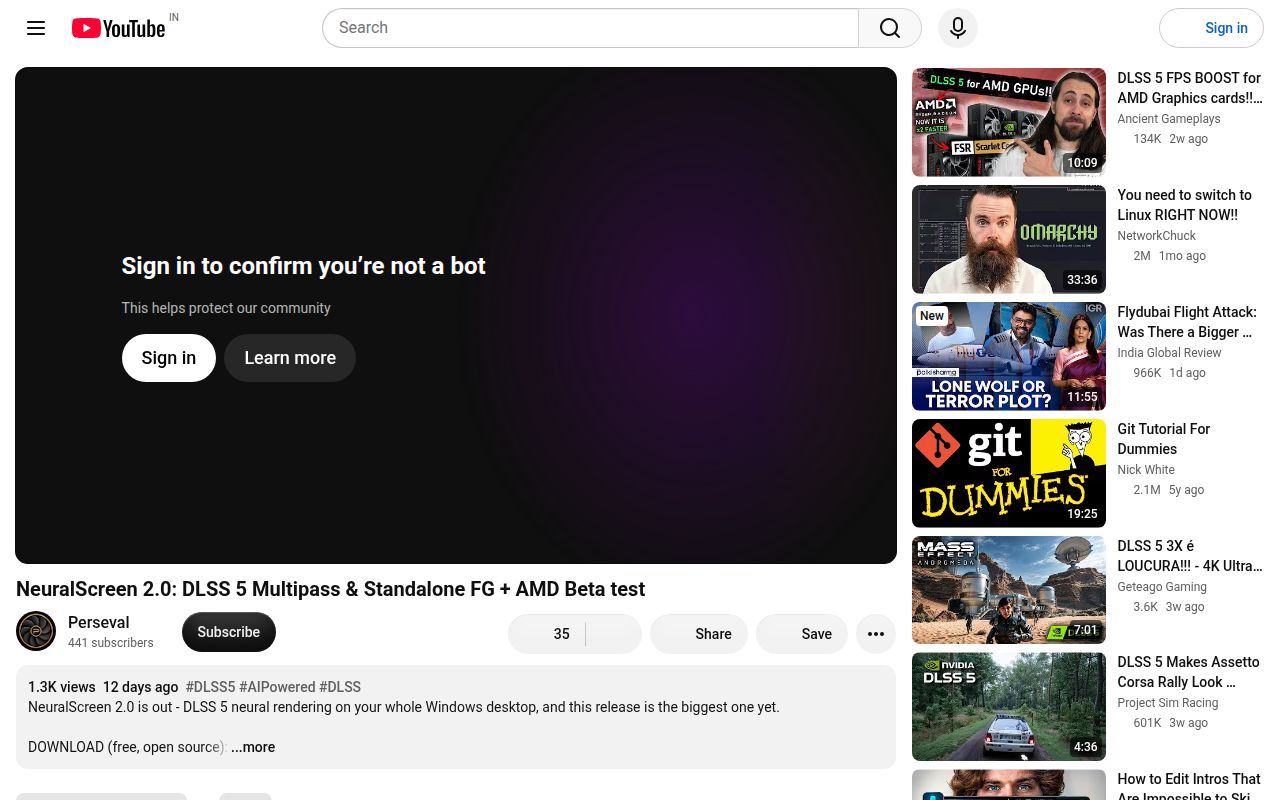Save the video to a playlist

(x=802, y=634)
